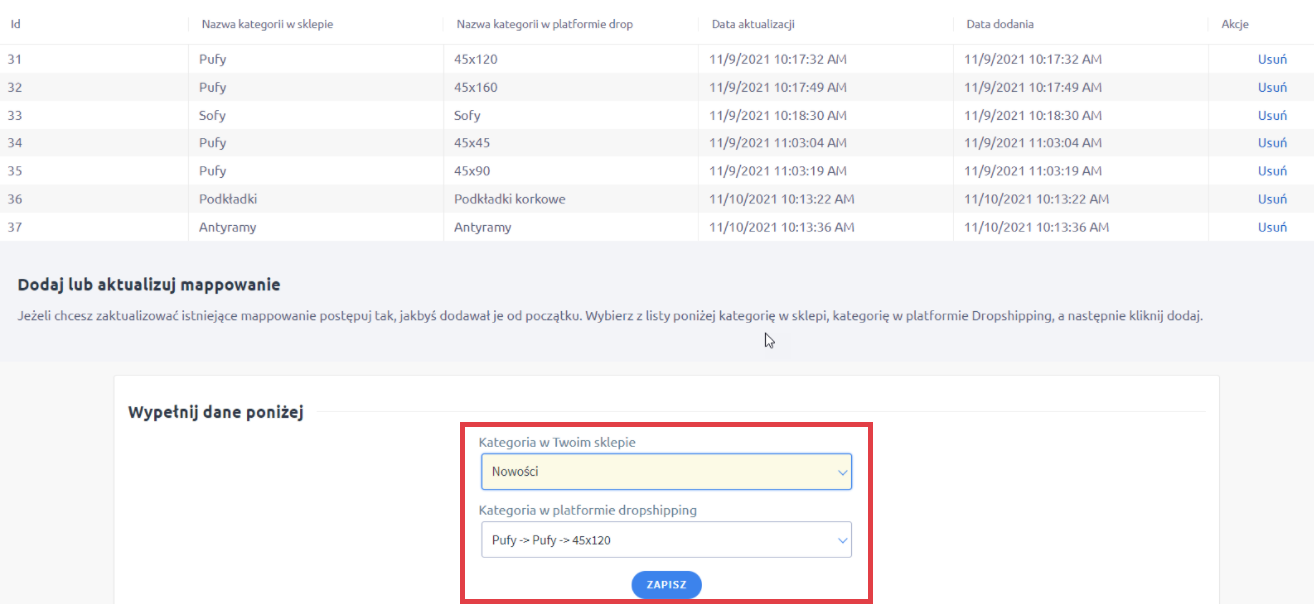
Task: Delete mapping row with Id 35
Action: coord(1272,171)
